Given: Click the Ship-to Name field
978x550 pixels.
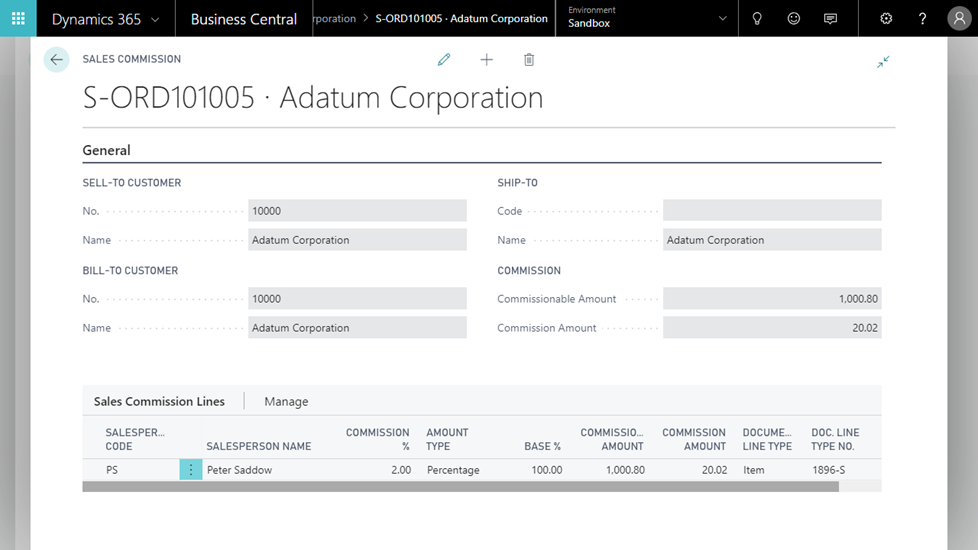Looking at the screenshot, I should click(772, 240).
